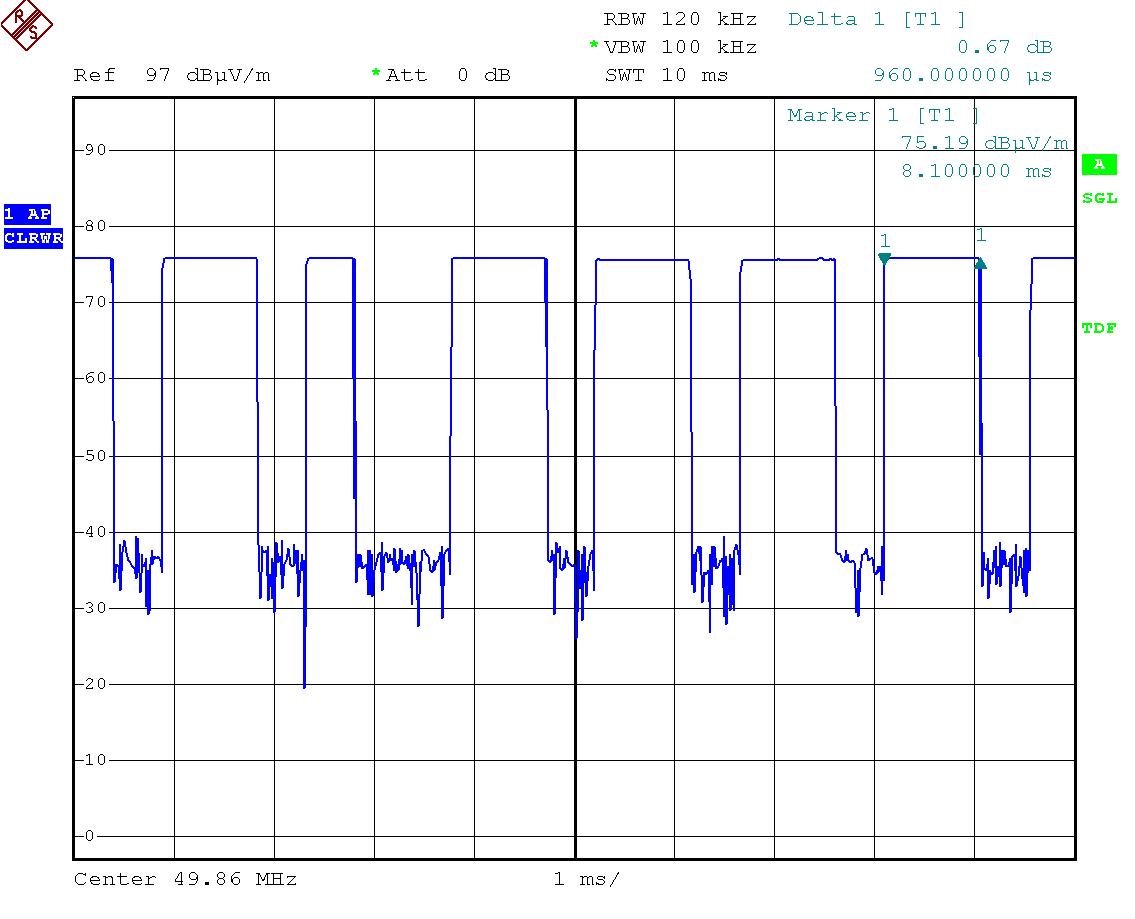Click the green asterisk beside Att
This screenshot has height=919, width=1135.
point(376,74)
